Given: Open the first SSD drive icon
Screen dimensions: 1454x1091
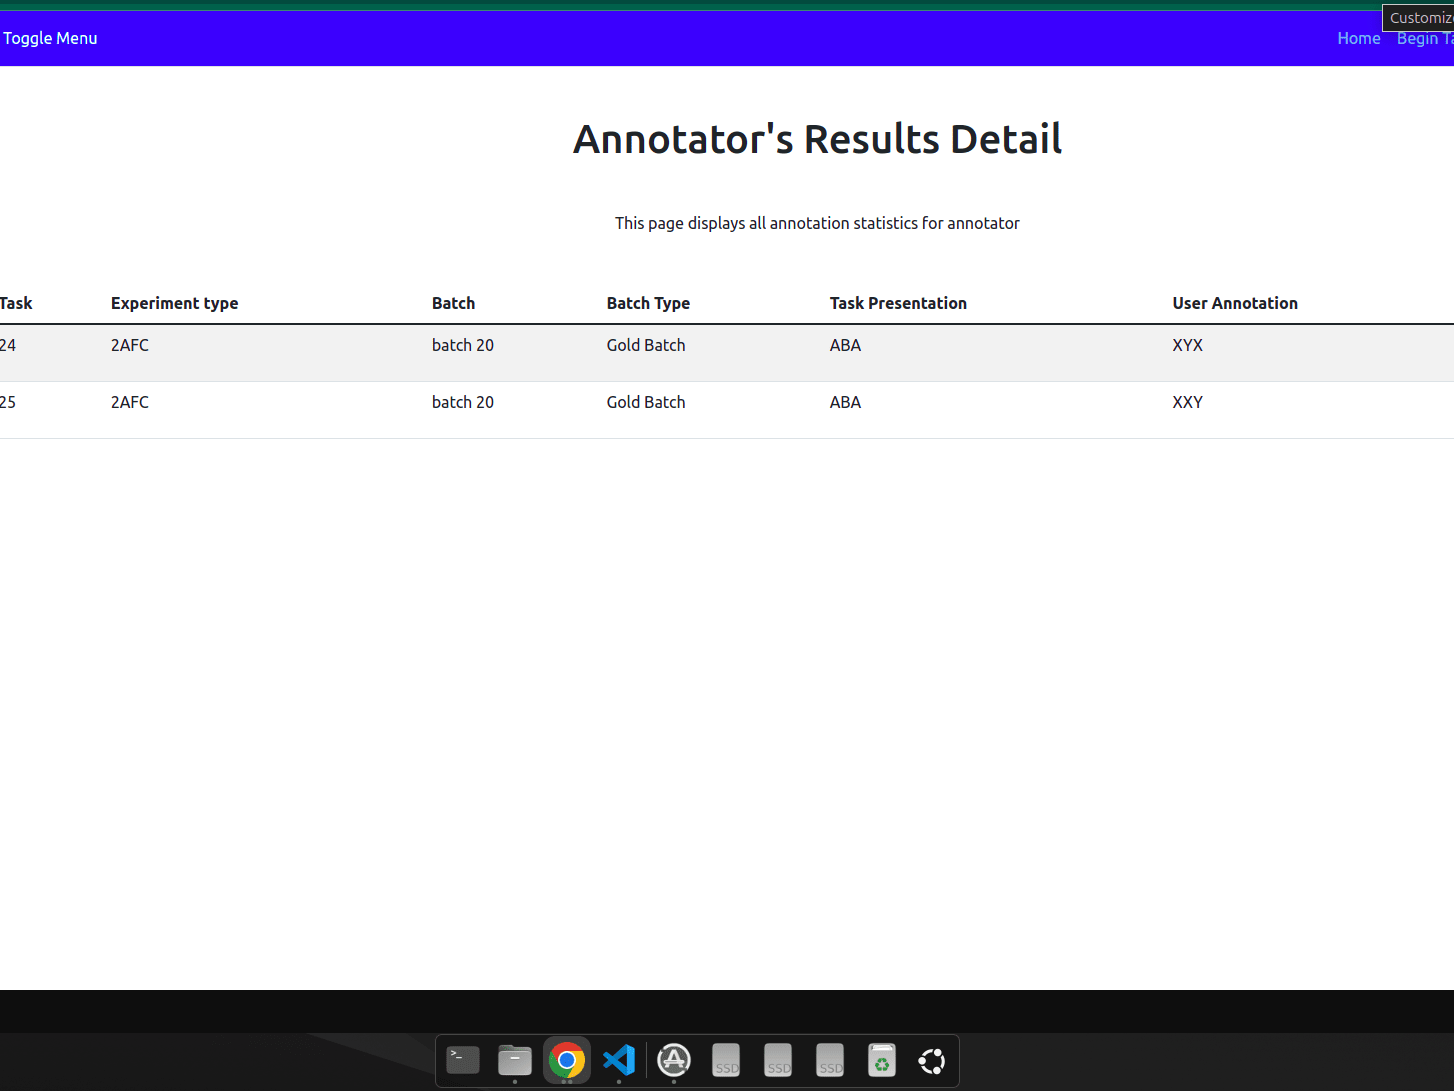Looking at the screenshot, I should [x=726, y=1060].
